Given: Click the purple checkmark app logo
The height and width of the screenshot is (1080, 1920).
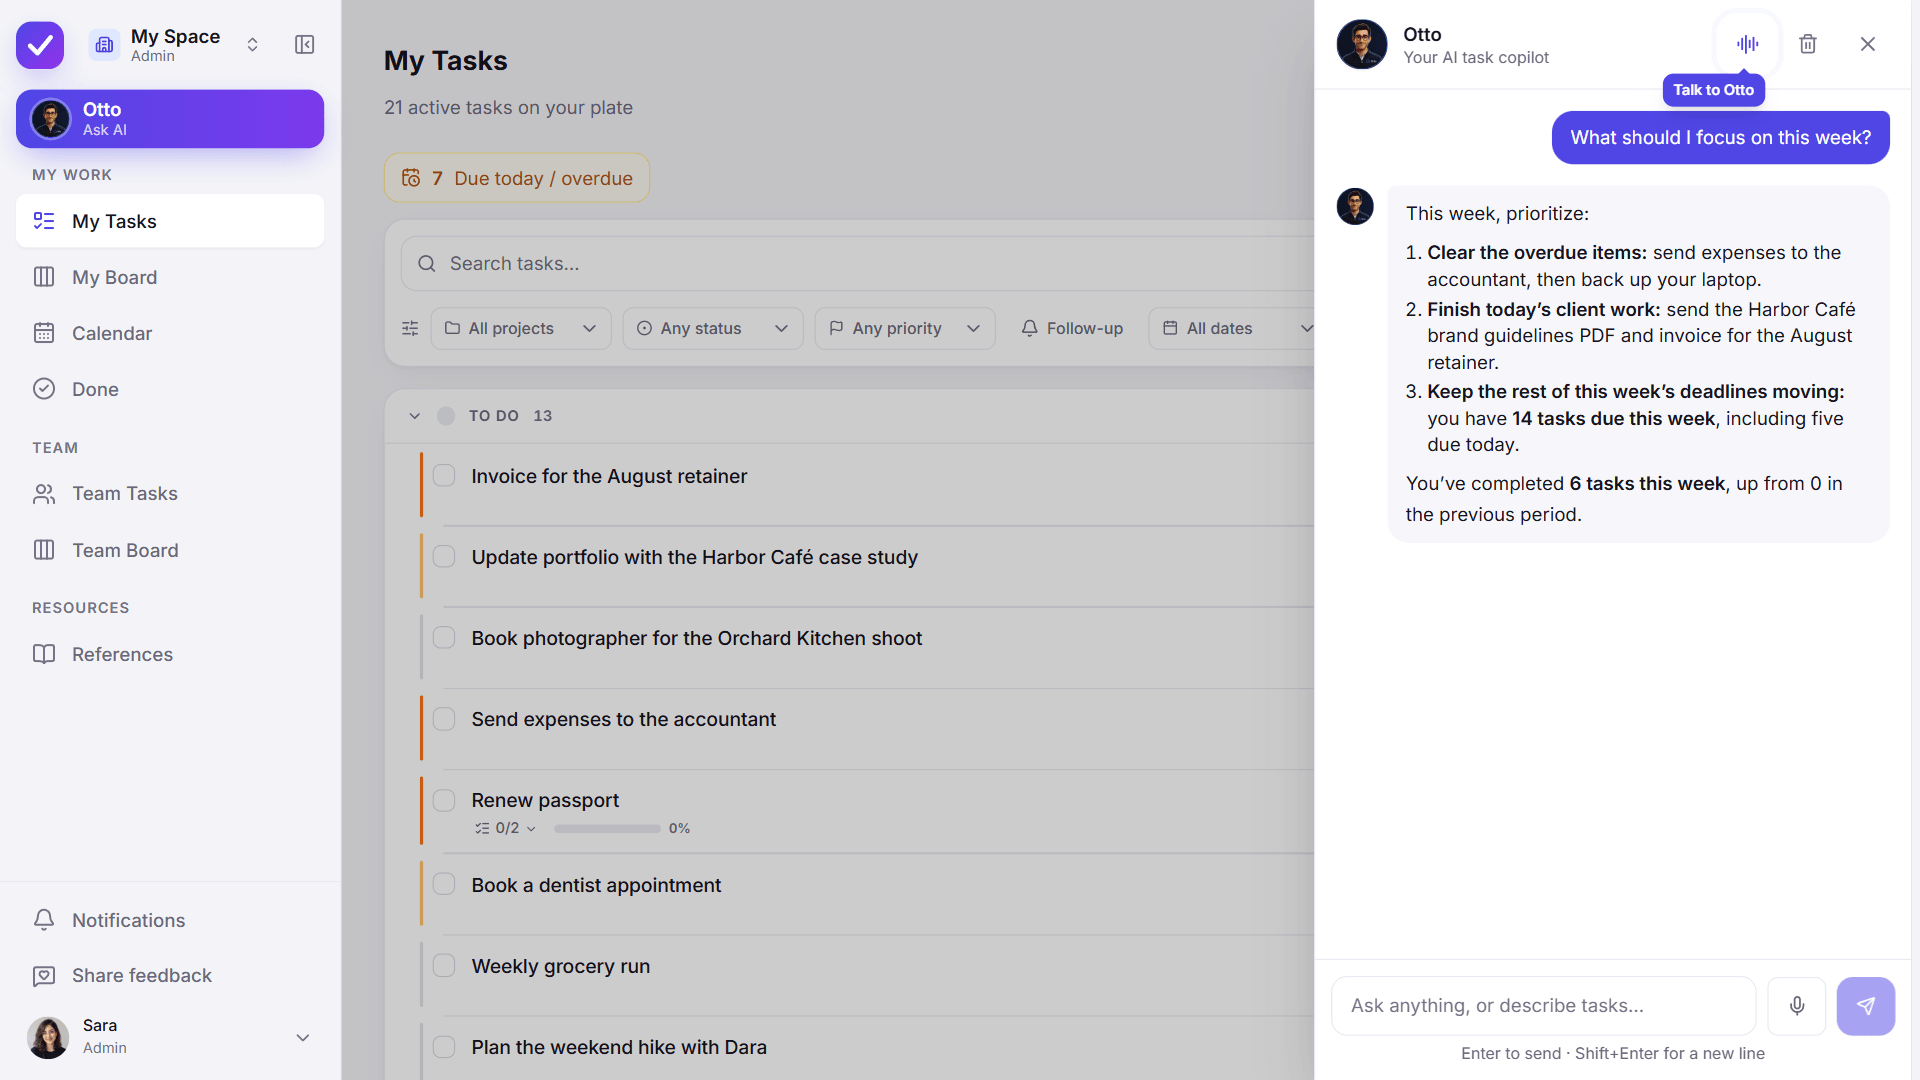Looking at the screenshot, I should tap(40, 45).
